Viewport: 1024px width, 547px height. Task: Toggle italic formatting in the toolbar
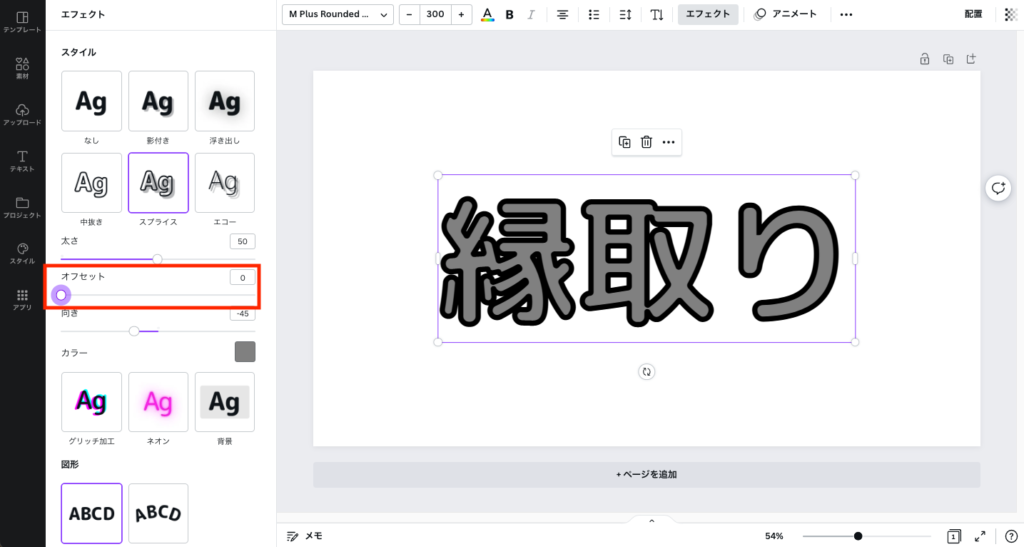pyautogui.click(x=531, y=15)
